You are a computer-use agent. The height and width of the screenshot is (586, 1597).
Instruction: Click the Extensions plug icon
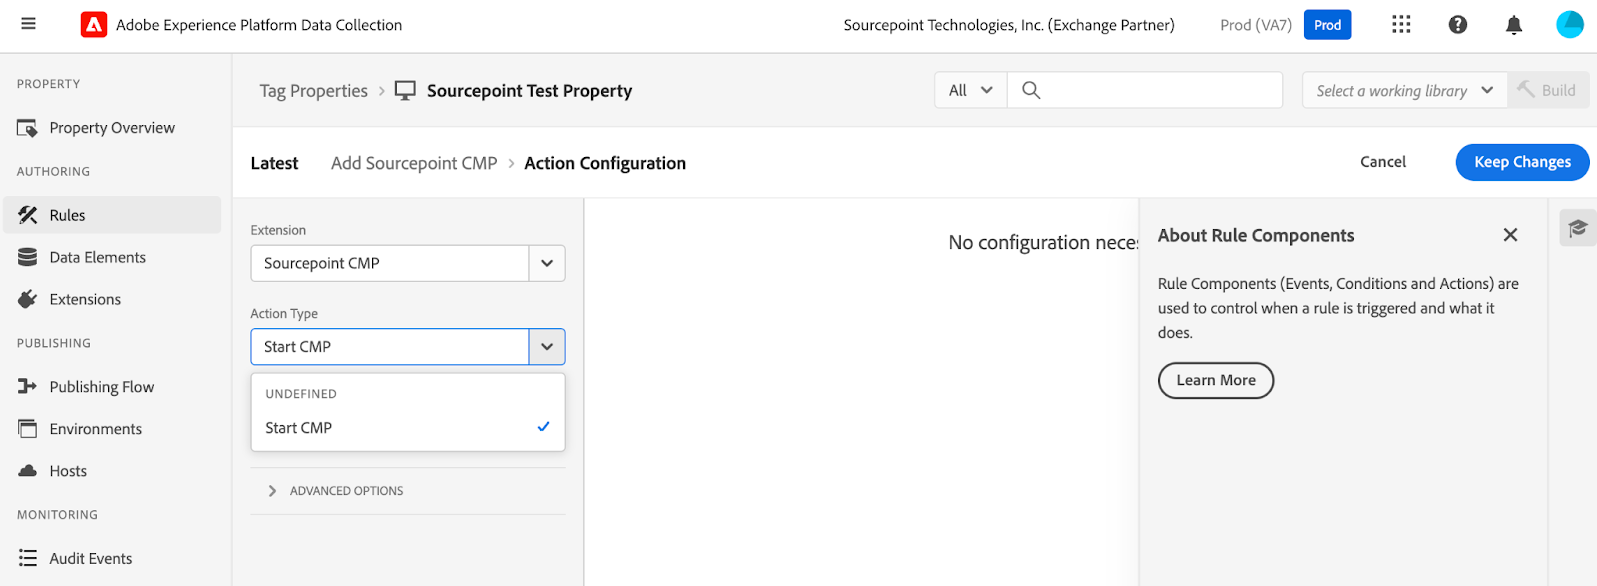pos(28,299)
